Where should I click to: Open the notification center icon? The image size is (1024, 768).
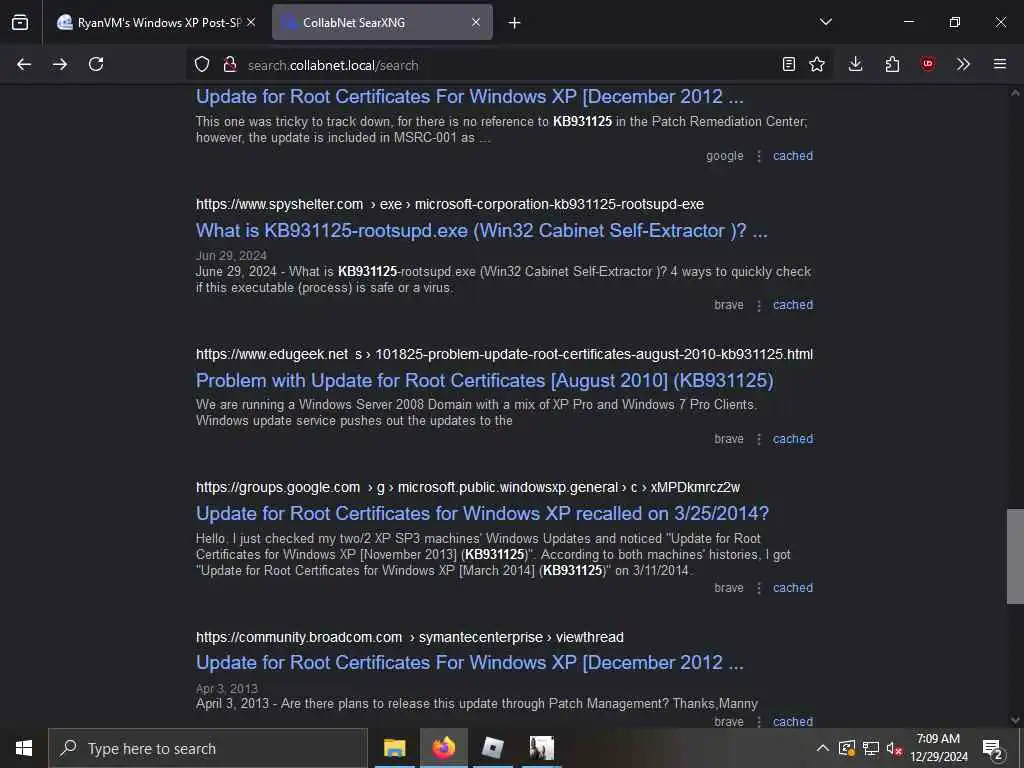point(993,749)
